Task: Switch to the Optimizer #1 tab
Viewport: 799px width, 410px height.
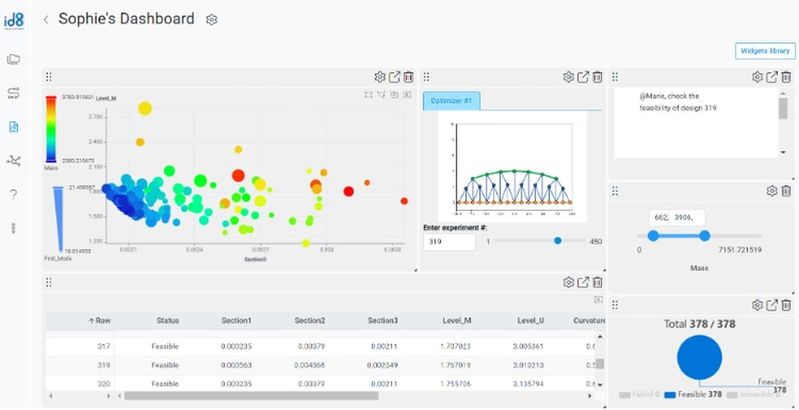Action: tap(453, 100)
